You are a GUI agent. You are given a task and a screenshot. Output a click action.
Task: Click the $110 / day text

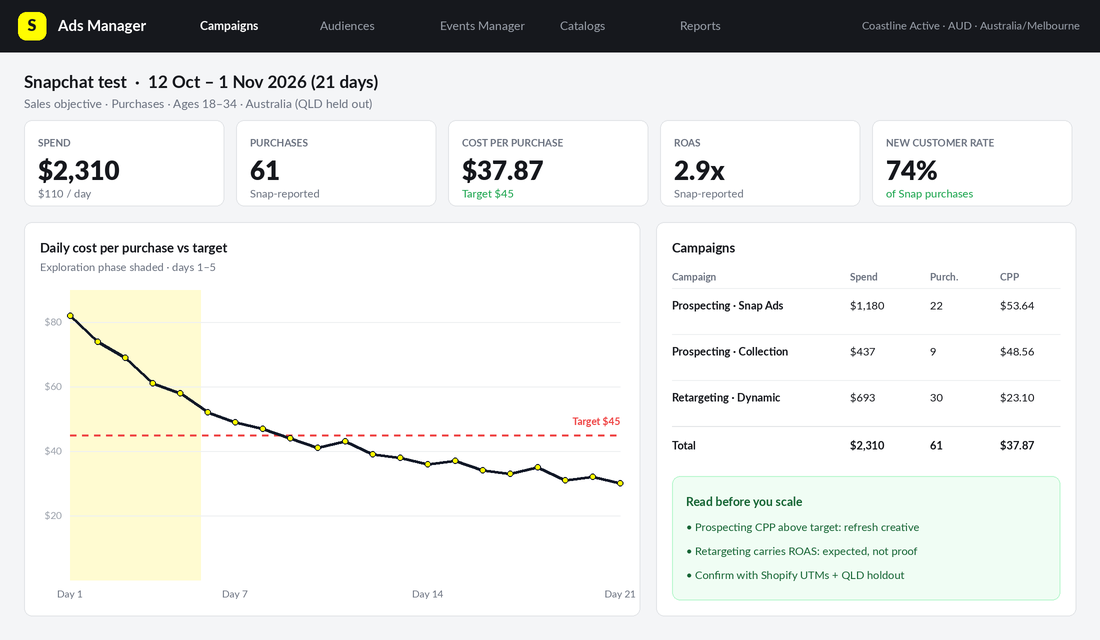(65, 194)
